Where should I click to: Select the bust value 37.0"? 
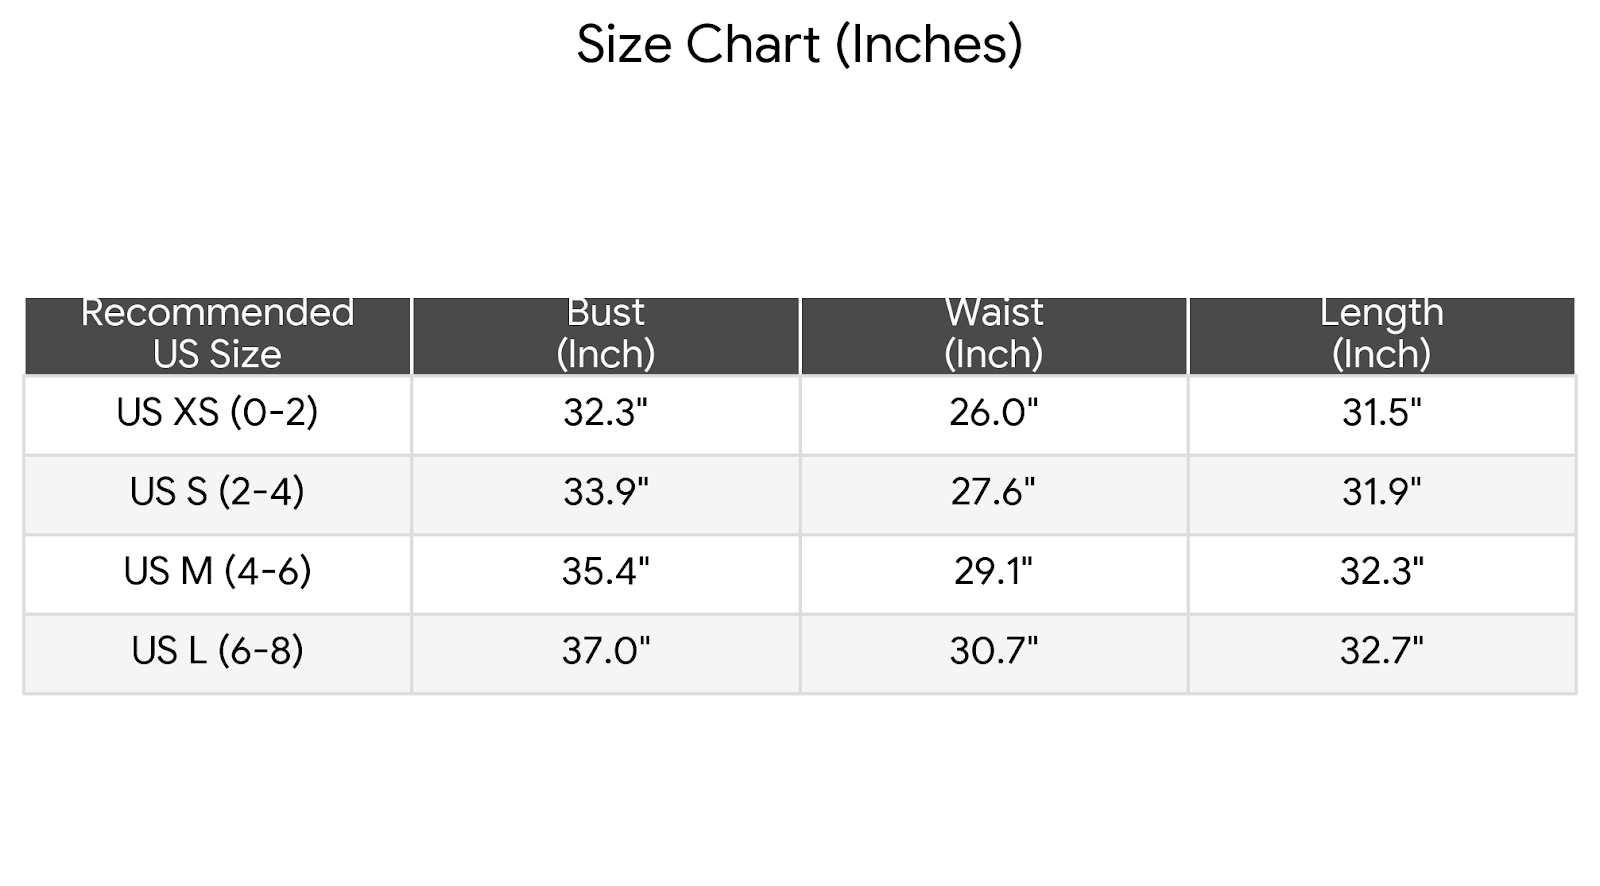[x=605, y=651]
